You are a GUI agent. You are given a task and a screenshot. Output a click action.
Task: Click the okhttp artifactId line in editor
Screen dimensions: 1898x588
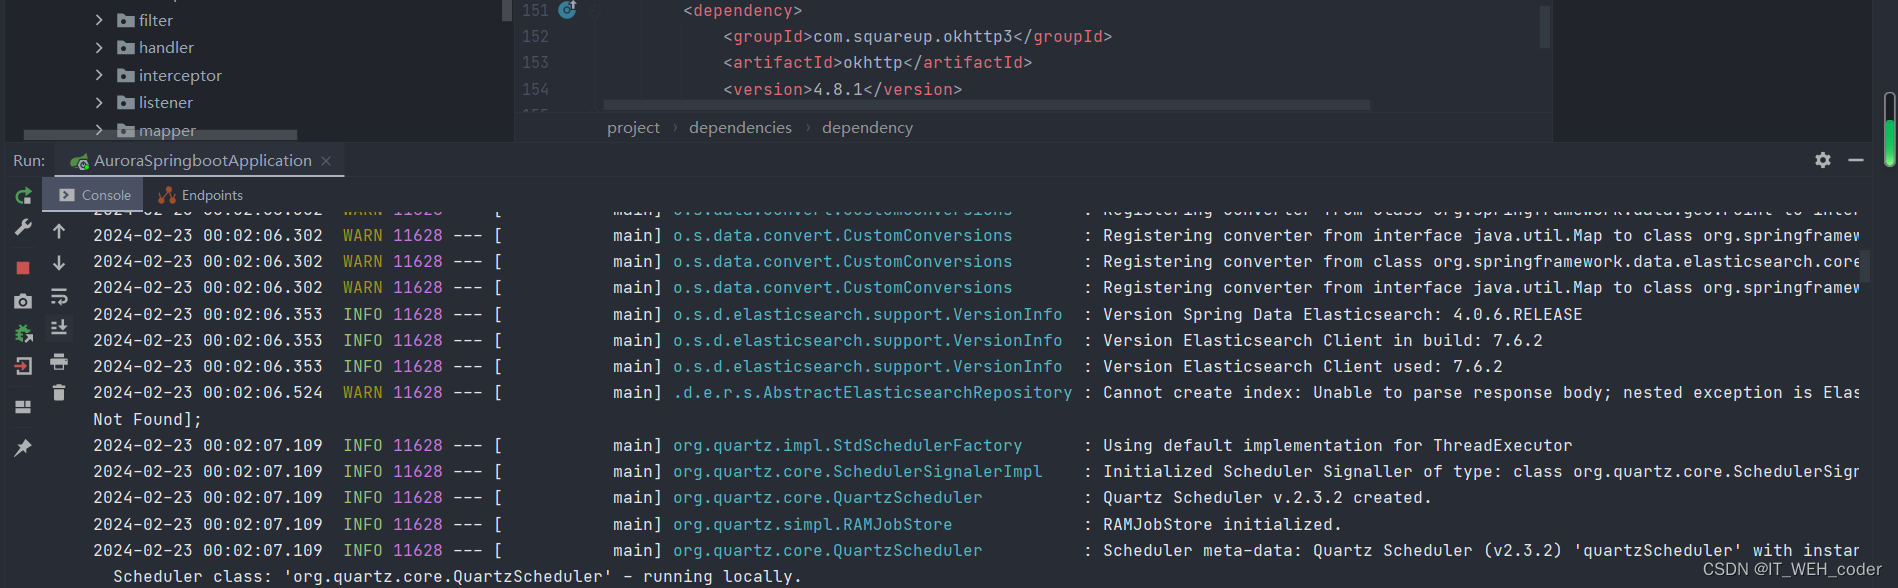click(877, 62)
